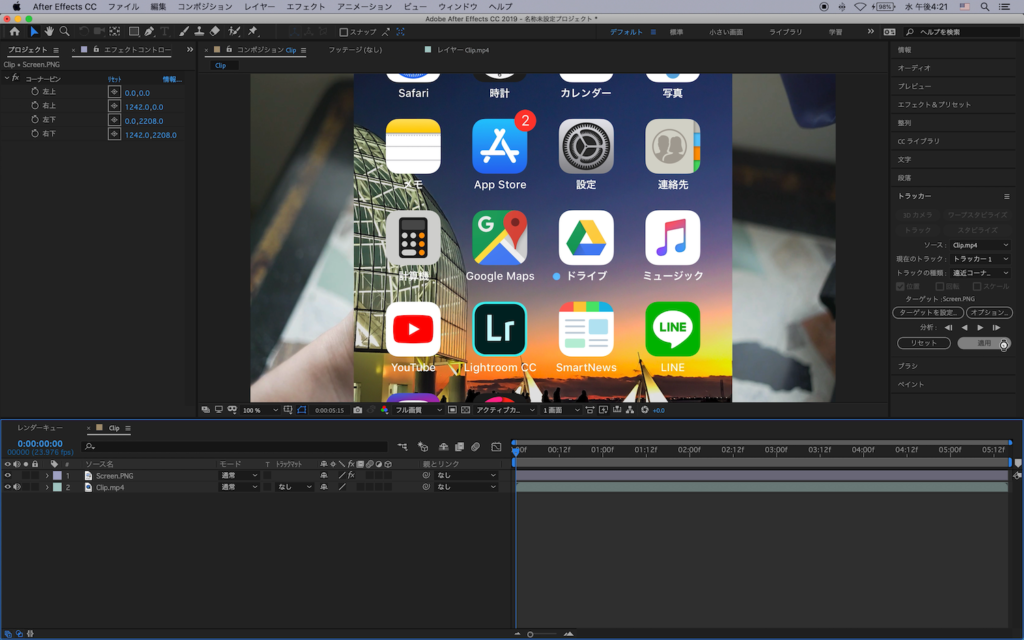Switch to the レンダーキュー tab

40,428
